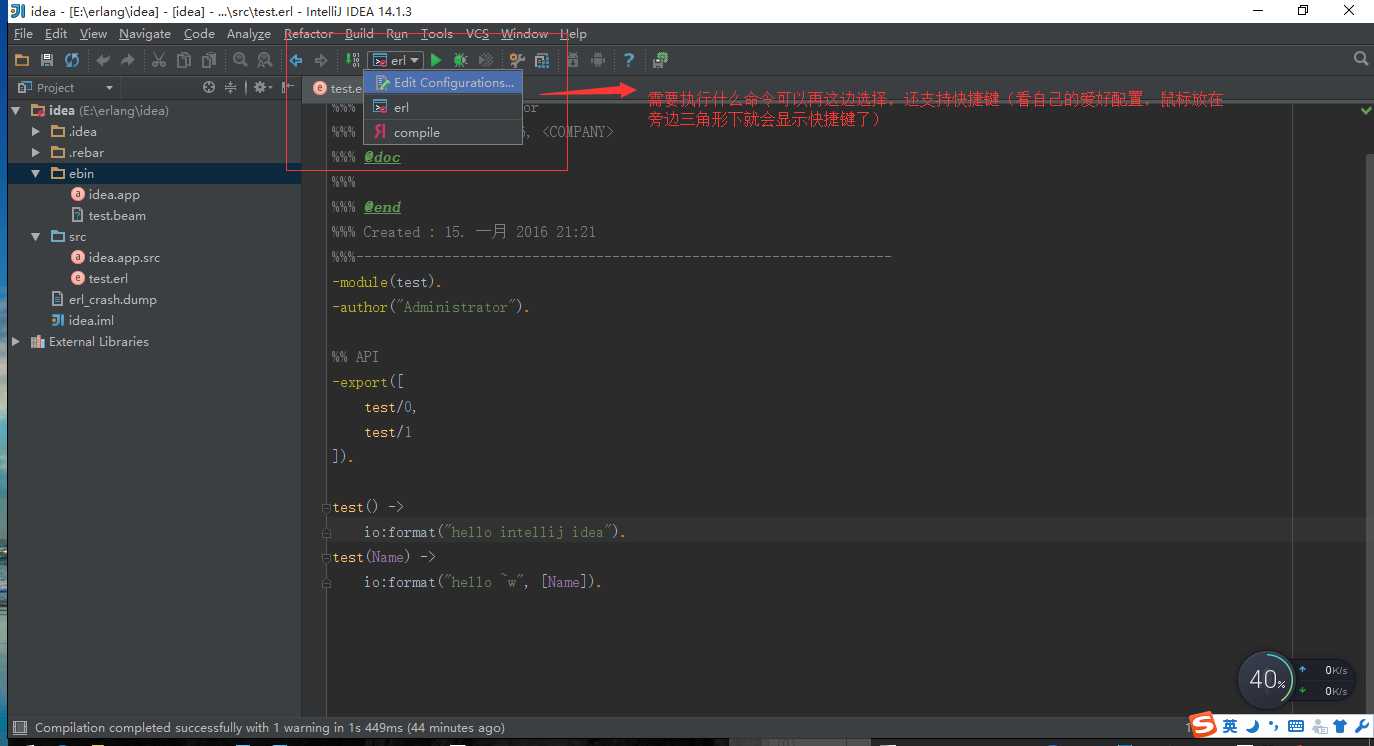
Task: Click the Help question mark icon
Action: tap(629, 61)
